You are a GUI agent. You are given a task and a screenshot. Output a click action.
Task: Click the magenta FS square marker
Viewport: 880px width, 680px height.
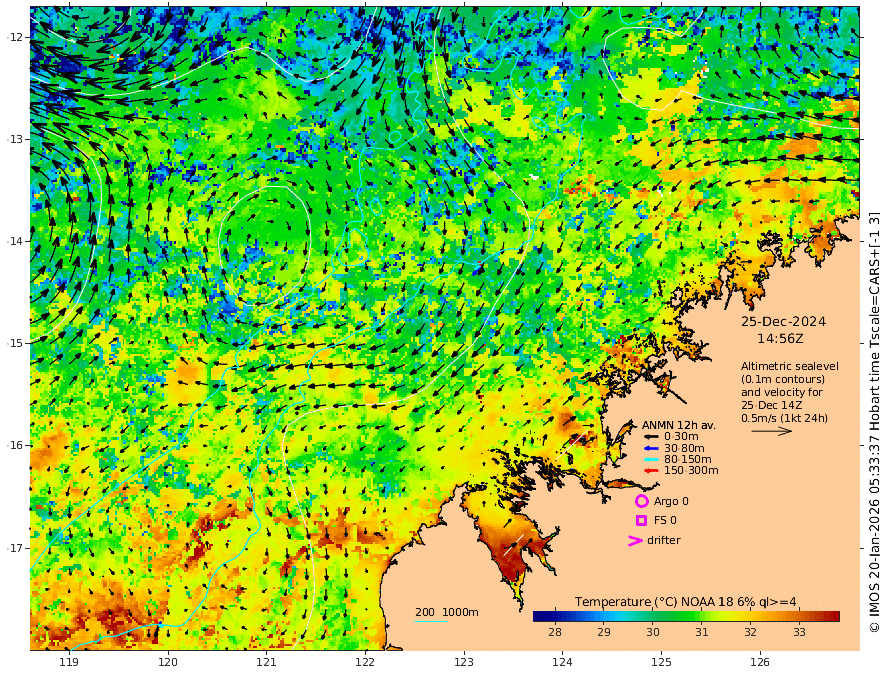tap(641, 521)
